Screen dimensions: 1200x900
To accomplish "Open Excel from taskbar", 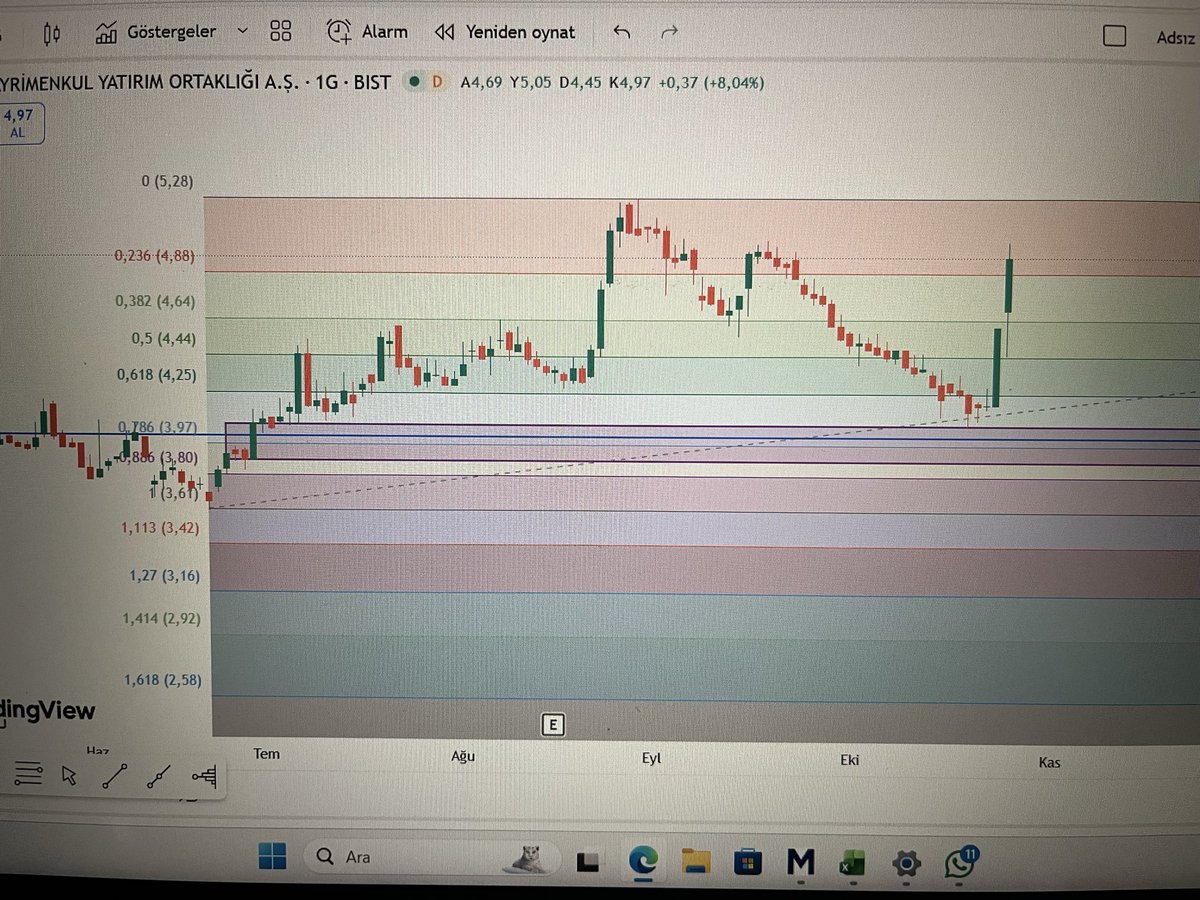I will point(852,863).
